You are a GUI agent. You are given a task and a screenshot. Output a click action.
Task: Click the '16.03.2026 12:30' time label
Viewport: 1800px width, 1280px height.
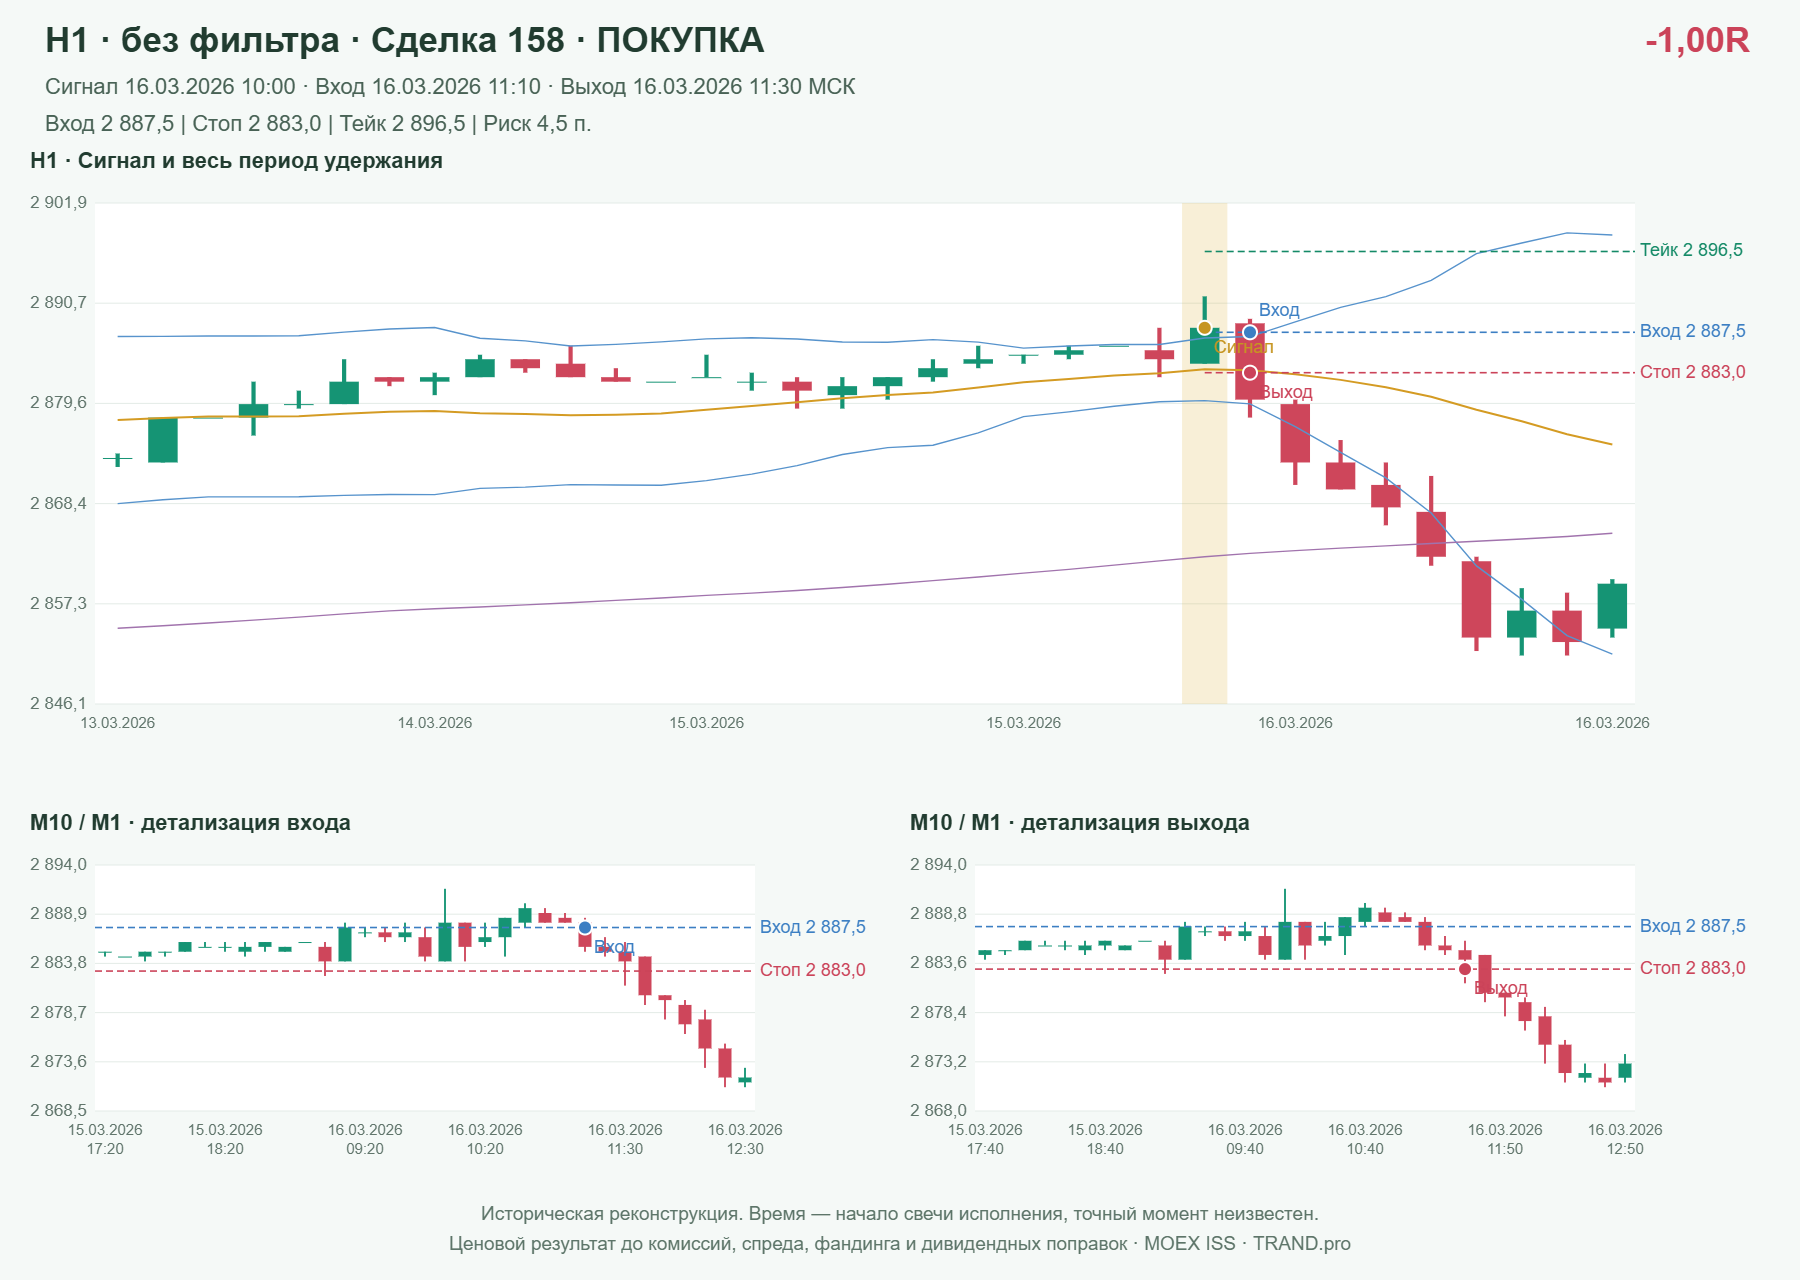click(x=745, y=1139)
